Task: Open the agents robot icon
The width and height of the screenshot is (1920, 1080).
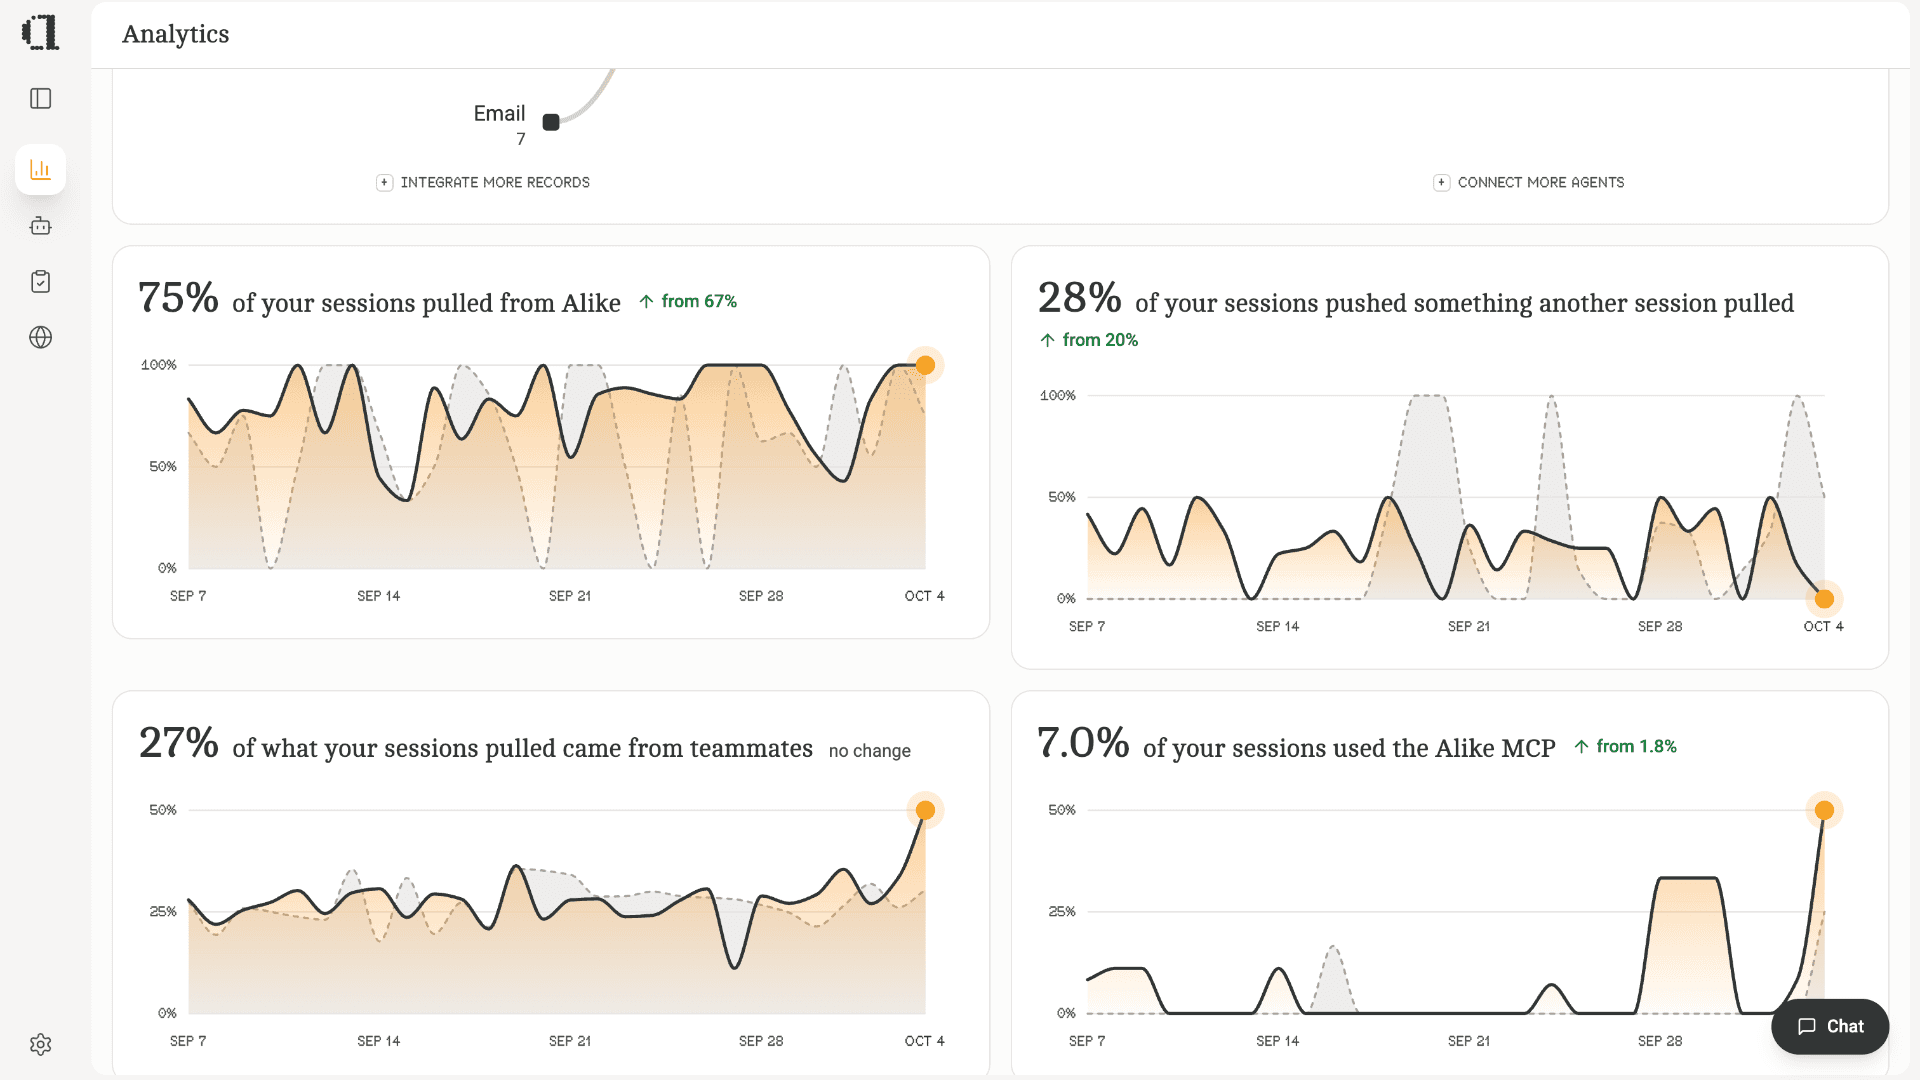Action: pos(41,226)
